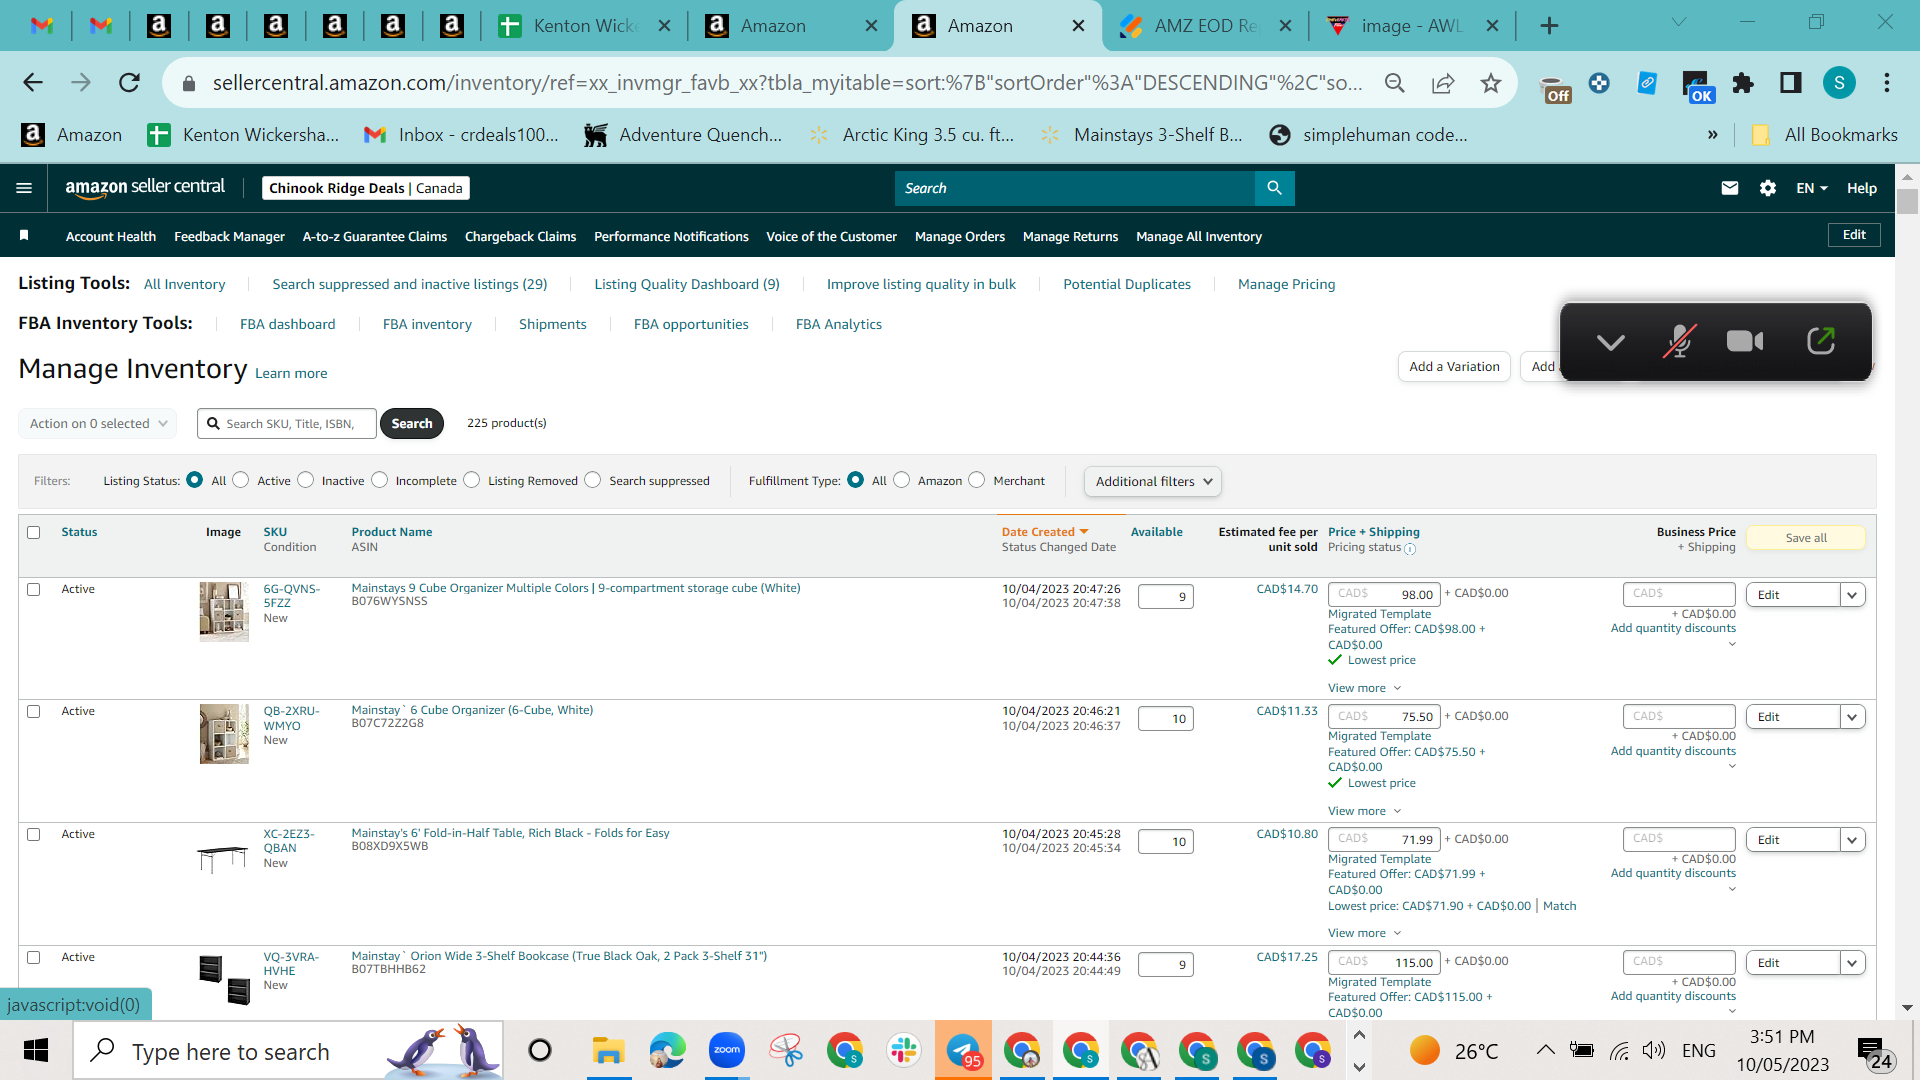Click the magnifier search button in header

[x=1274, y=188]
